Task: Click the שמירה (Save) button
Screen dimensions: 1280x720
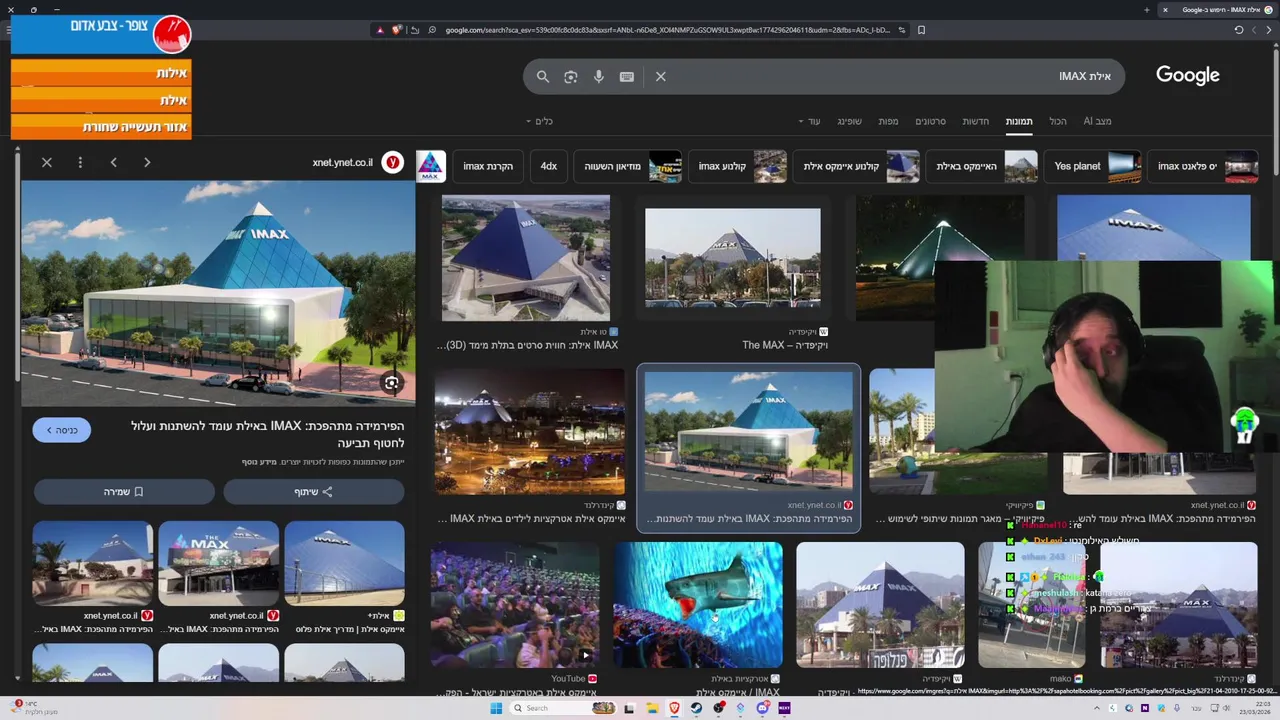Action: click(x=124, y=492)
